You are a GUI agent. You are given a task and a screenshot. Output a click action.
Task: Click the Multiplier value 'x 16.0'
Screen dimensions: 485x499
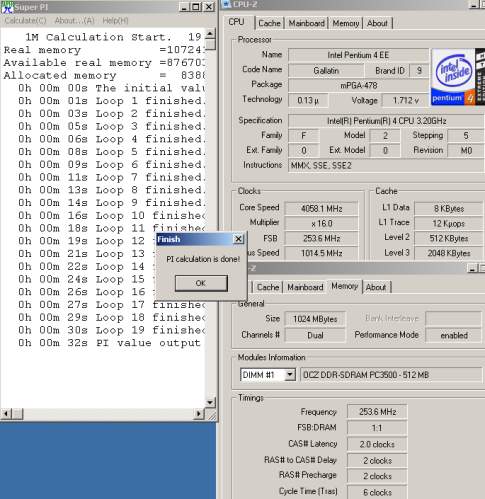click(x=322, y=223)
